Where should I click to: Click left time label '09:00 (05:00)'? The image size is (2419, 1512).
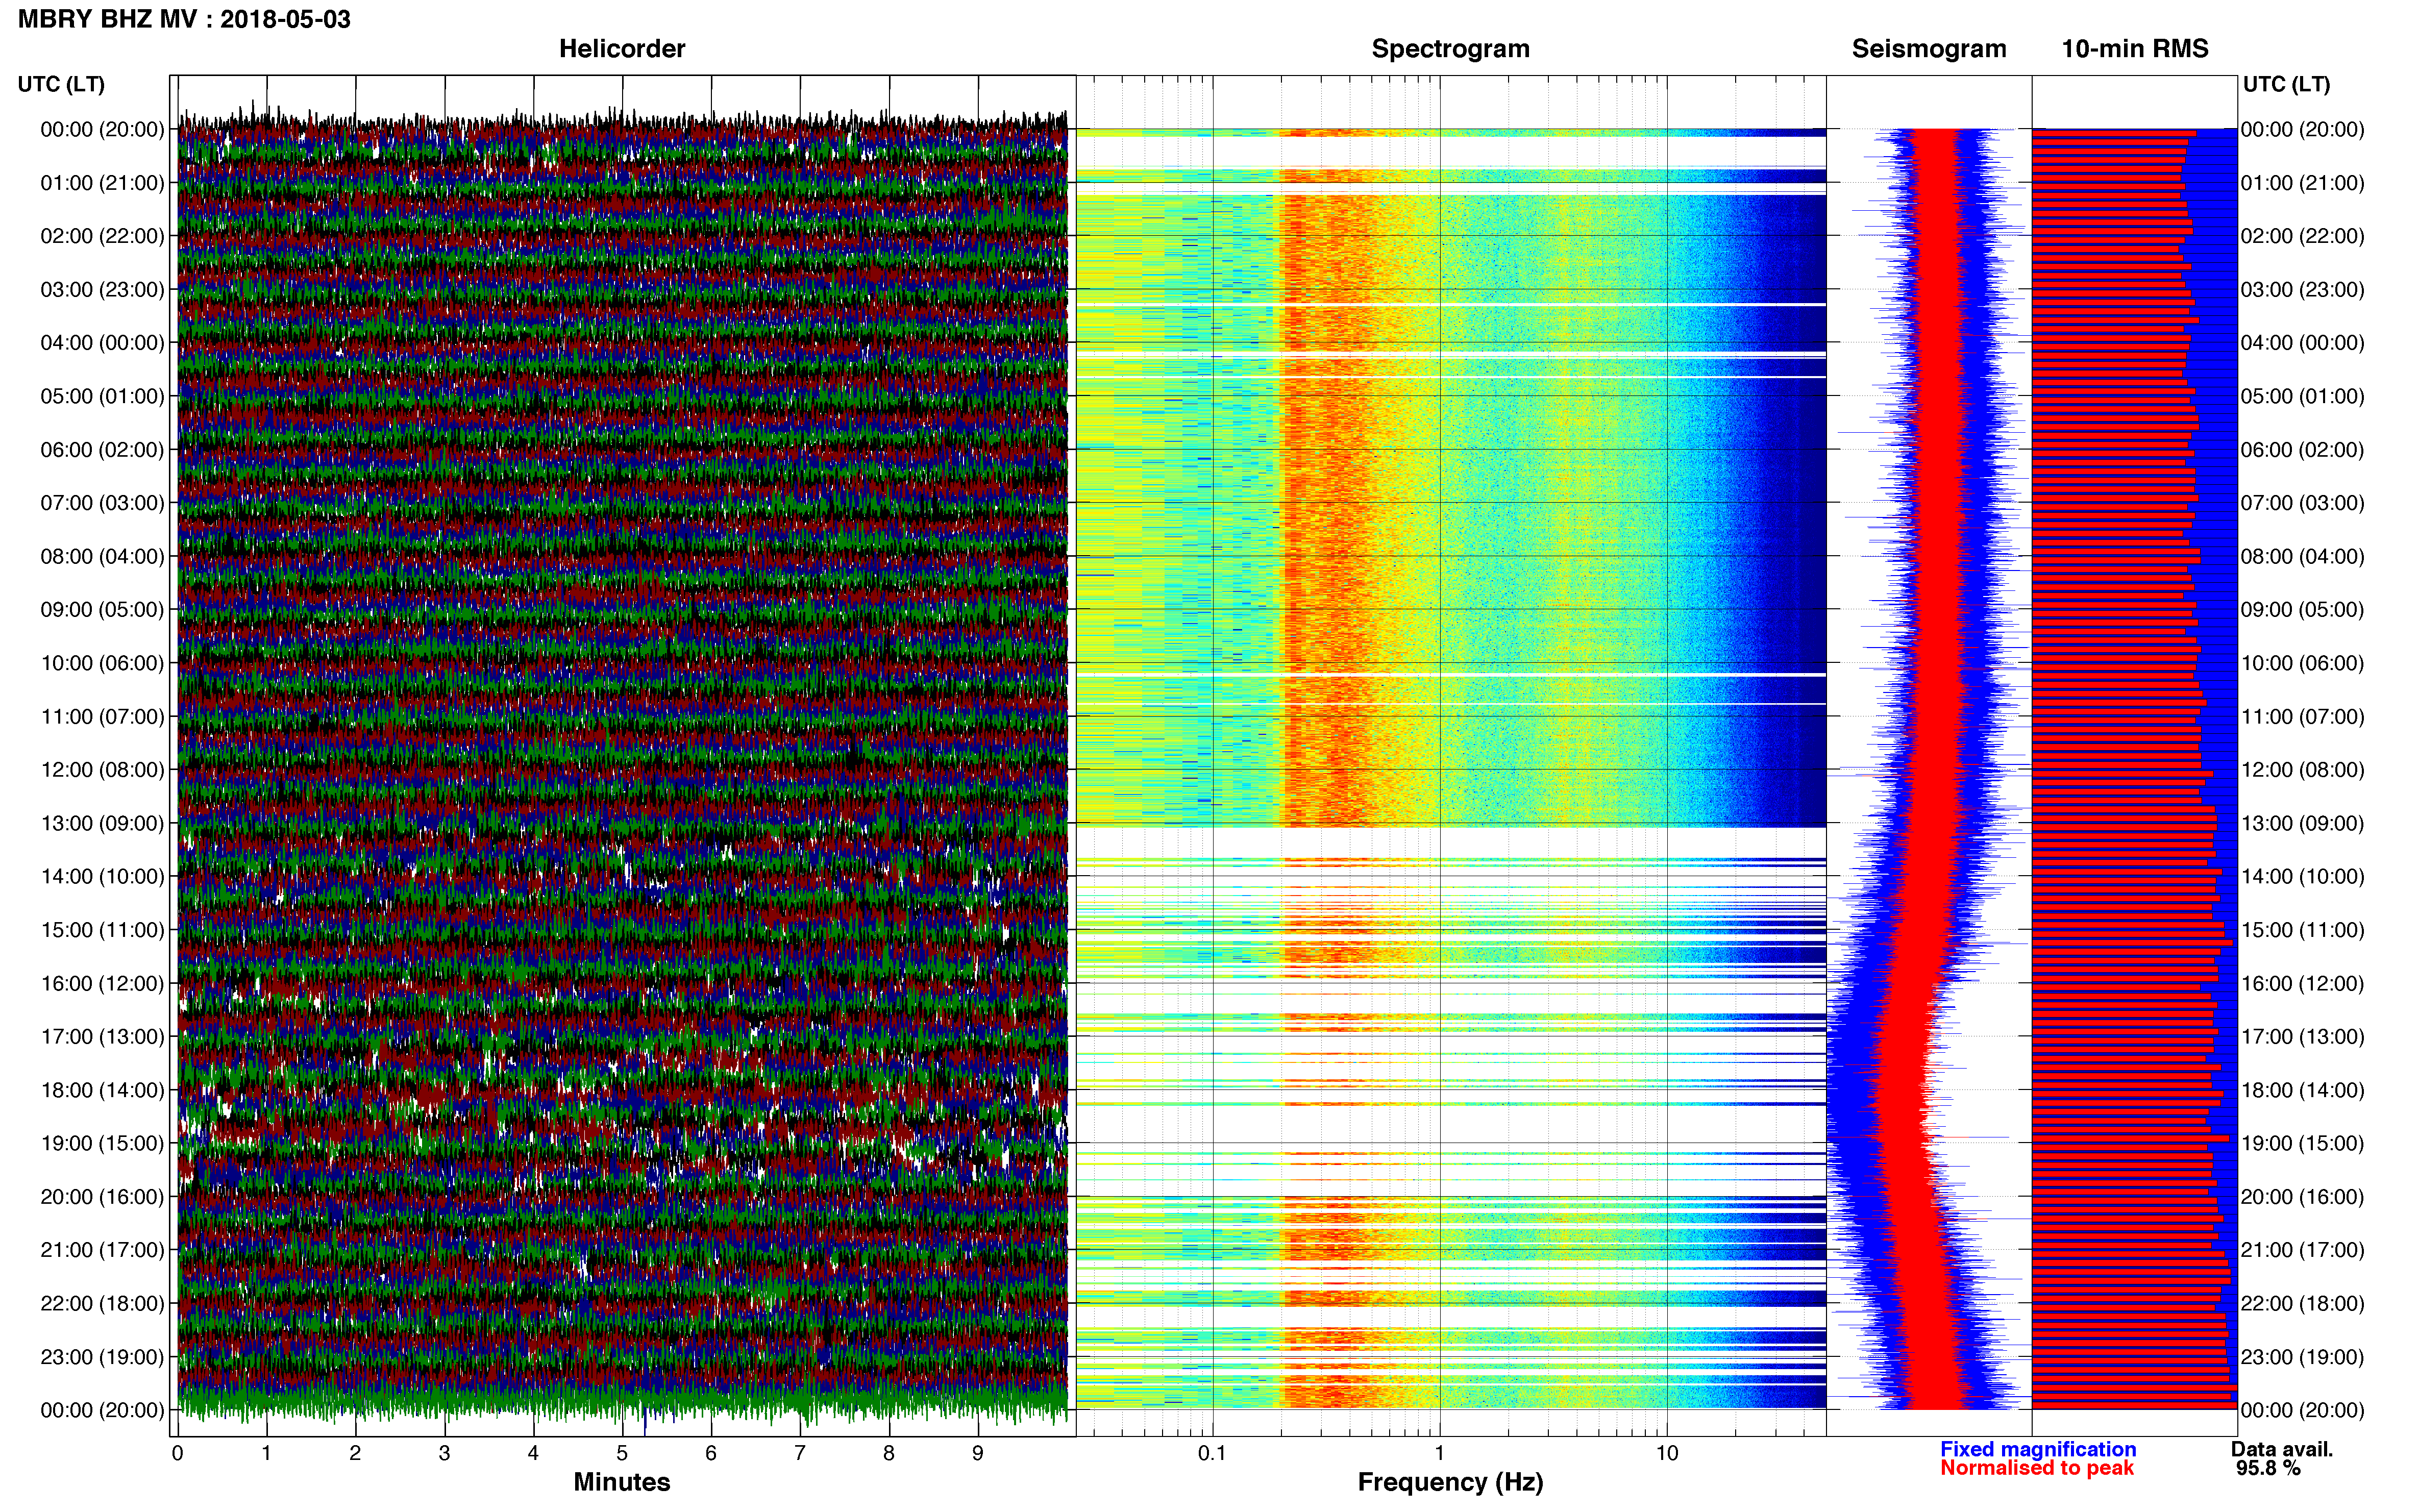point(102,610)
